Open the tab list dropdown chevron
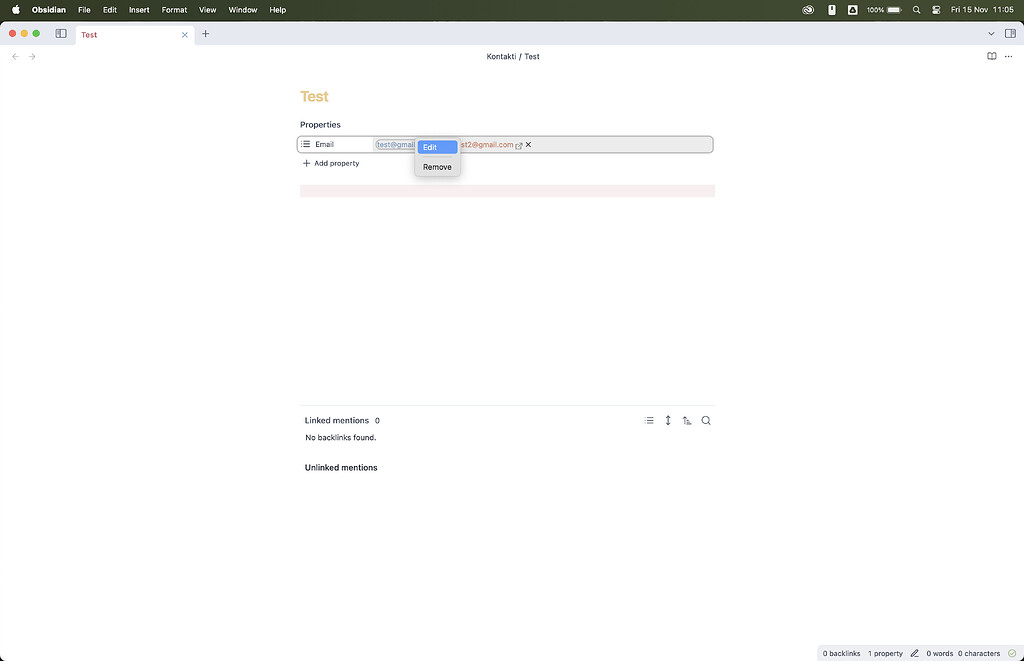Image resolution: width=1024 pixels, height=661 pixels. click(x=991, y=33)
